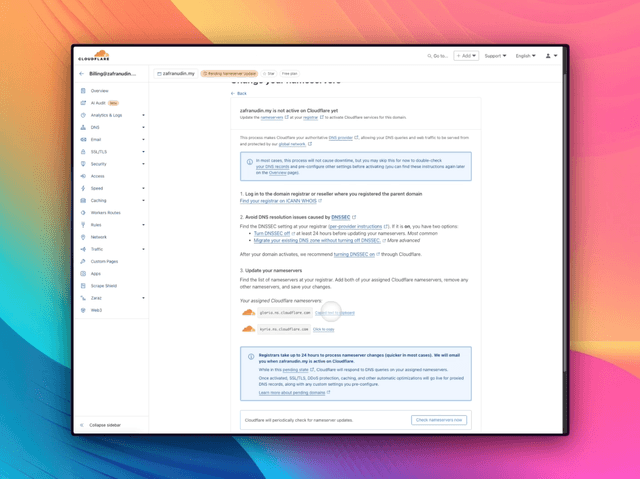Click the Star button
The height and width of the screenshot is (479, 640).
click(x=269, y=74)
